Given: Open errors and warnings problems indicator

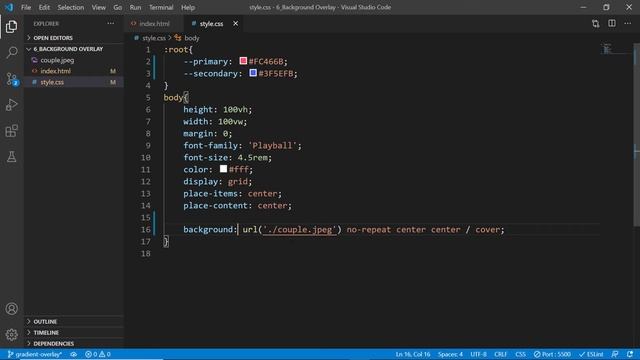Looking at the screenshot, I should tap(98, 354).
